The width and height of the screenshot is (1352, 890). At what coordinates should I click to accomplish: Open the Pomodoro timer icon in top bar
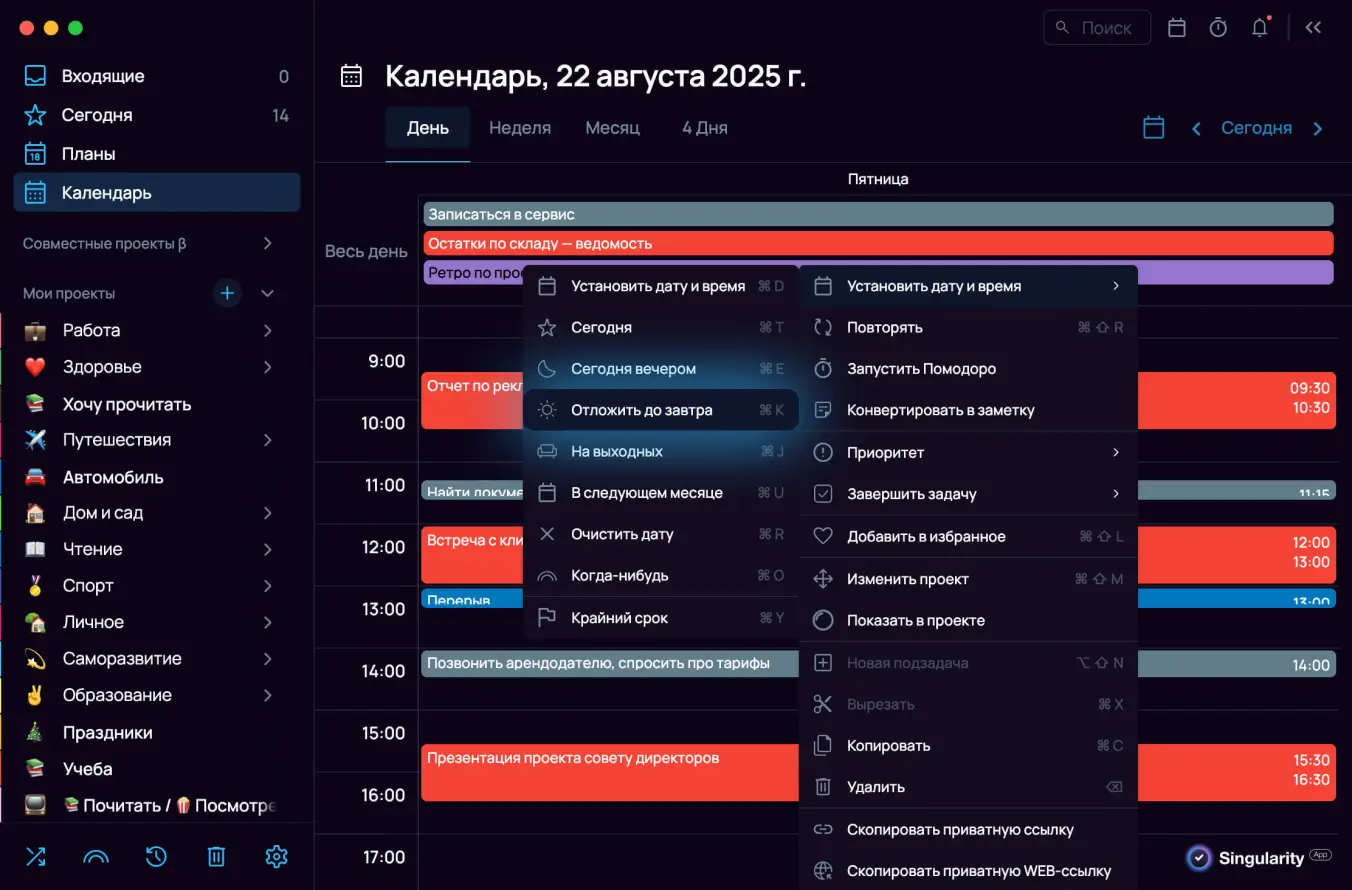(x=1217, y=27)
